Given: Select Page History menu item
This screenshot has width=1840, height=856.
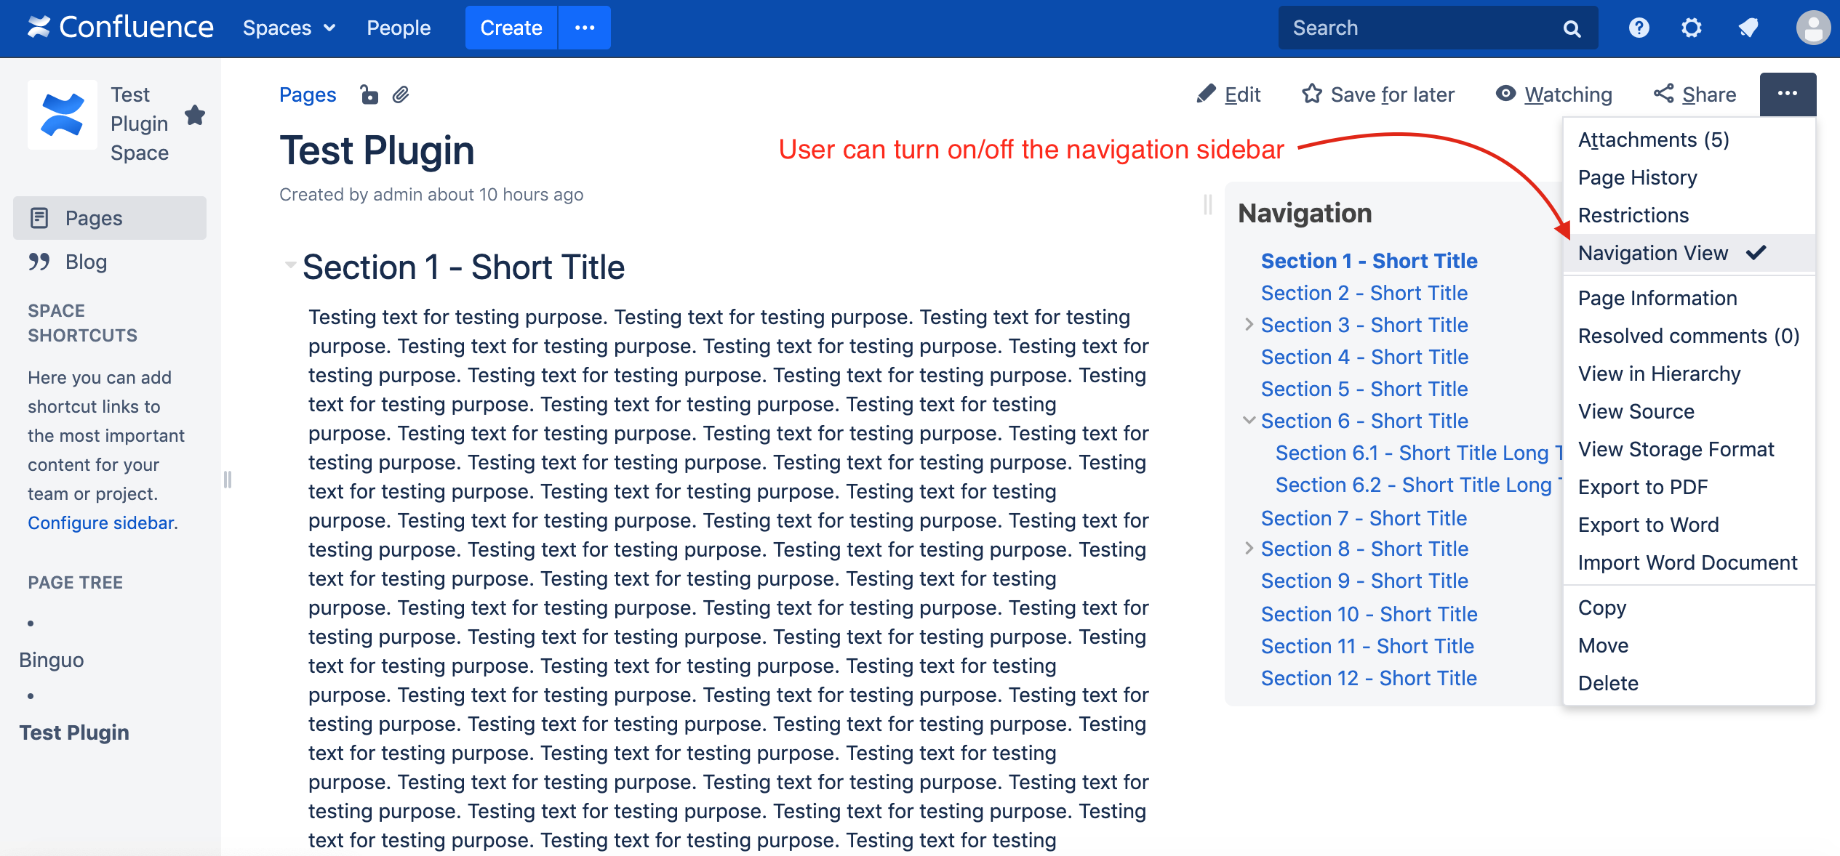Looking at the screenshot, I should pyautogui.click(x=1689, y=178).
